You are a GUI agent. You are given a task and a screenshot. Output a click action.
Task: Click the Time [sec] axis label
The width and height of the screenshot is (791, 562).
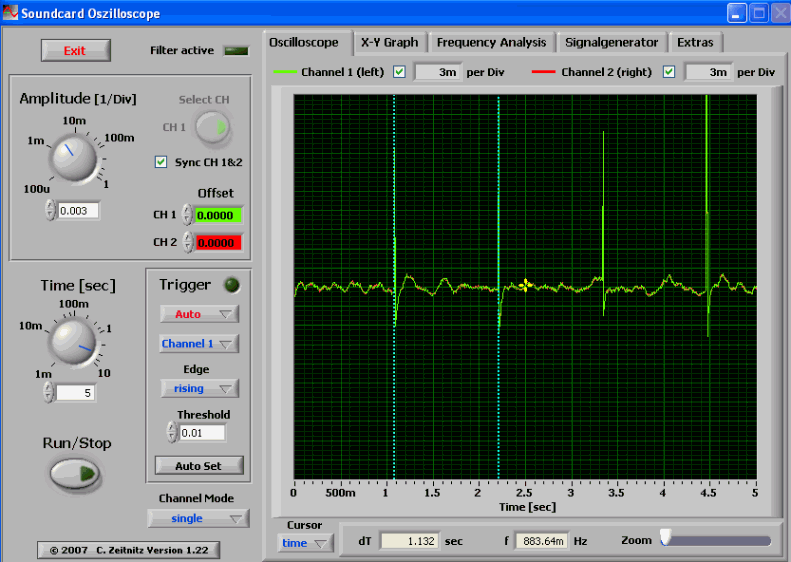point(528,507)
